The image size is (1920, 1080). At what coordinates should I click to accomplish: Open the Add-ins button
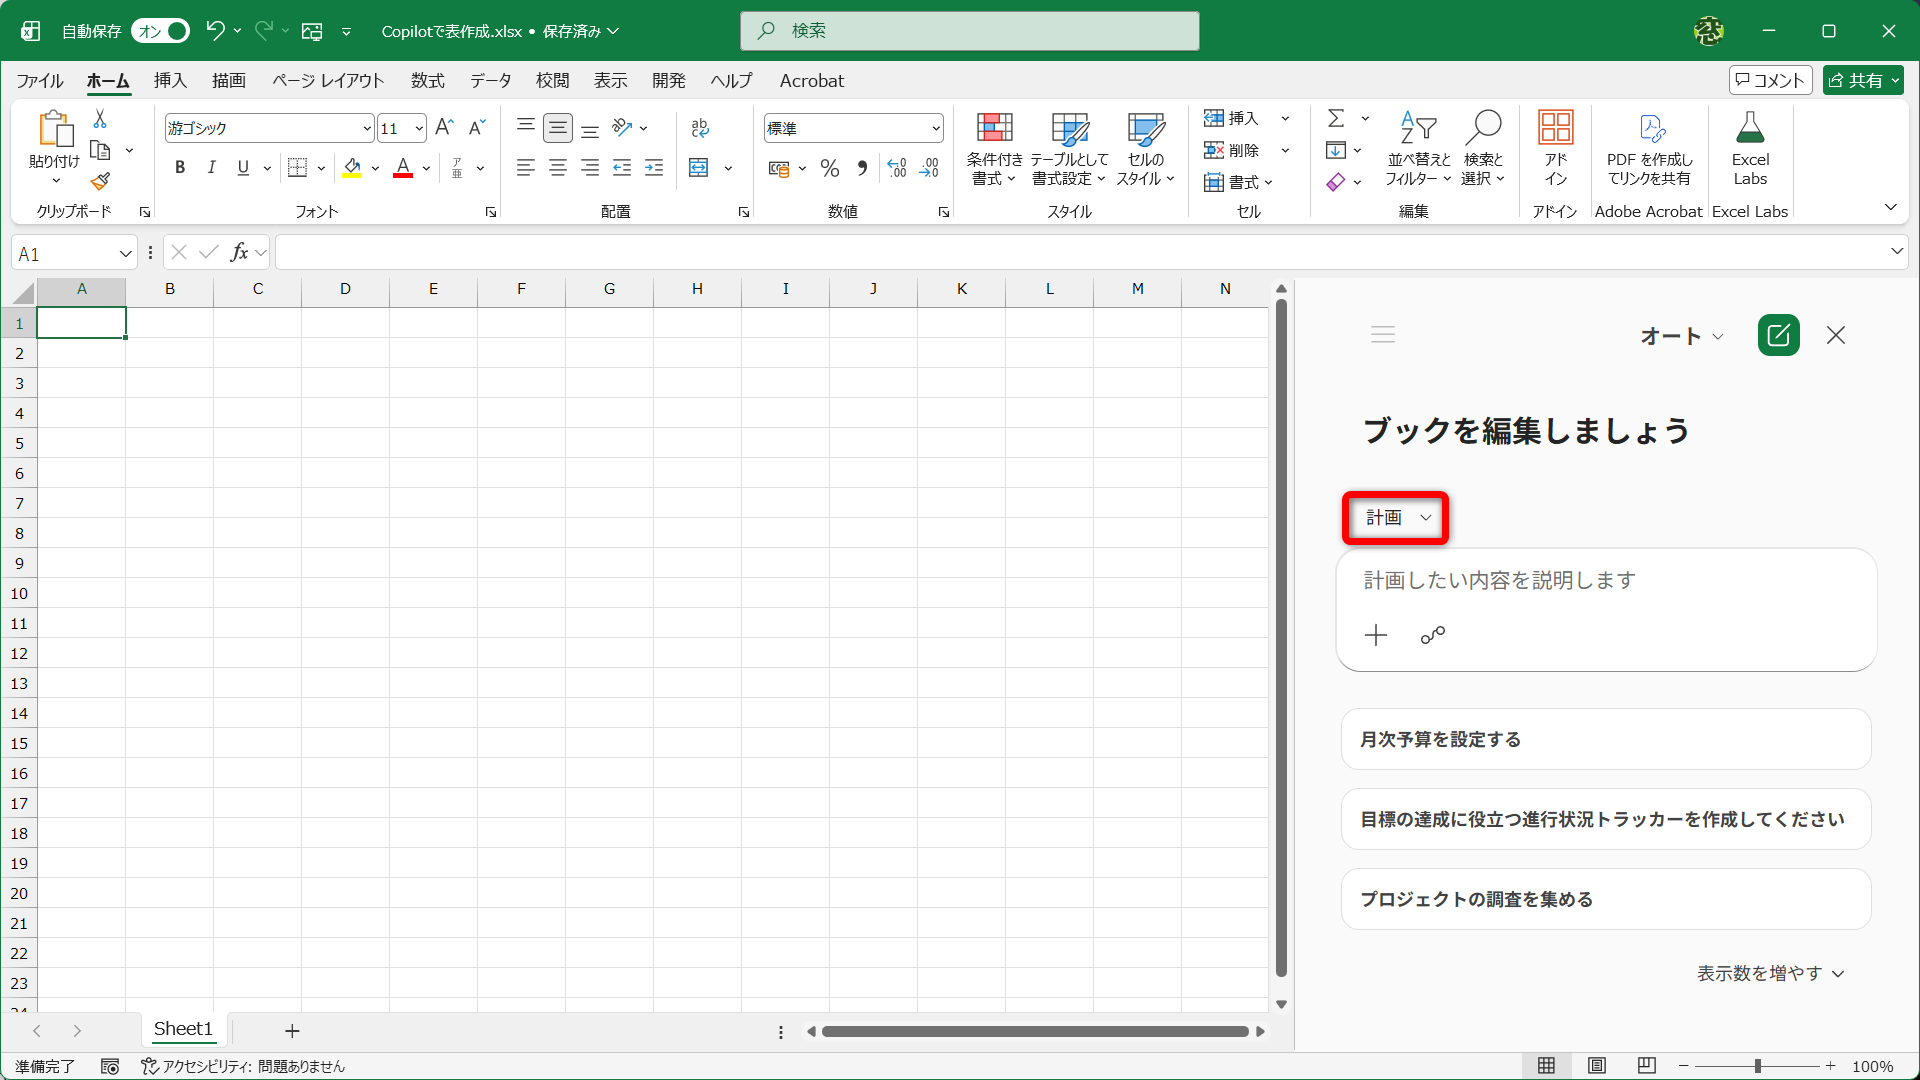pyautogui.click(x=1555, y=148)
